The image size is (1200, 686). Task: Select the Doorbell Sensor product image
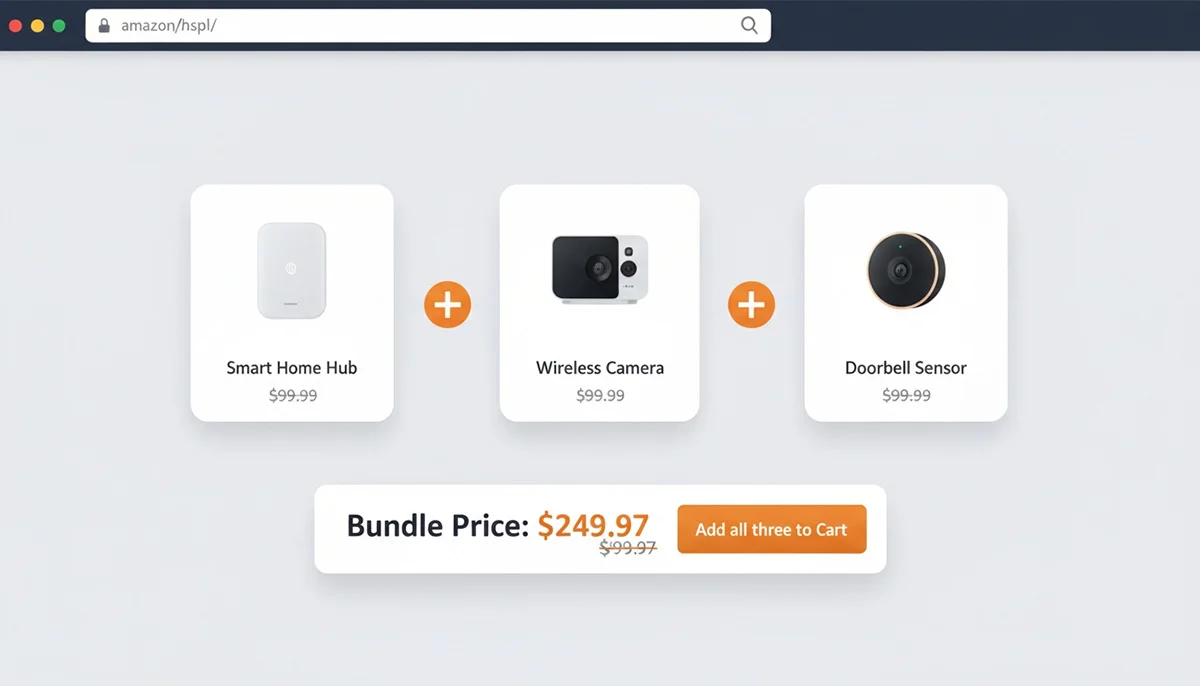point(906,270)
